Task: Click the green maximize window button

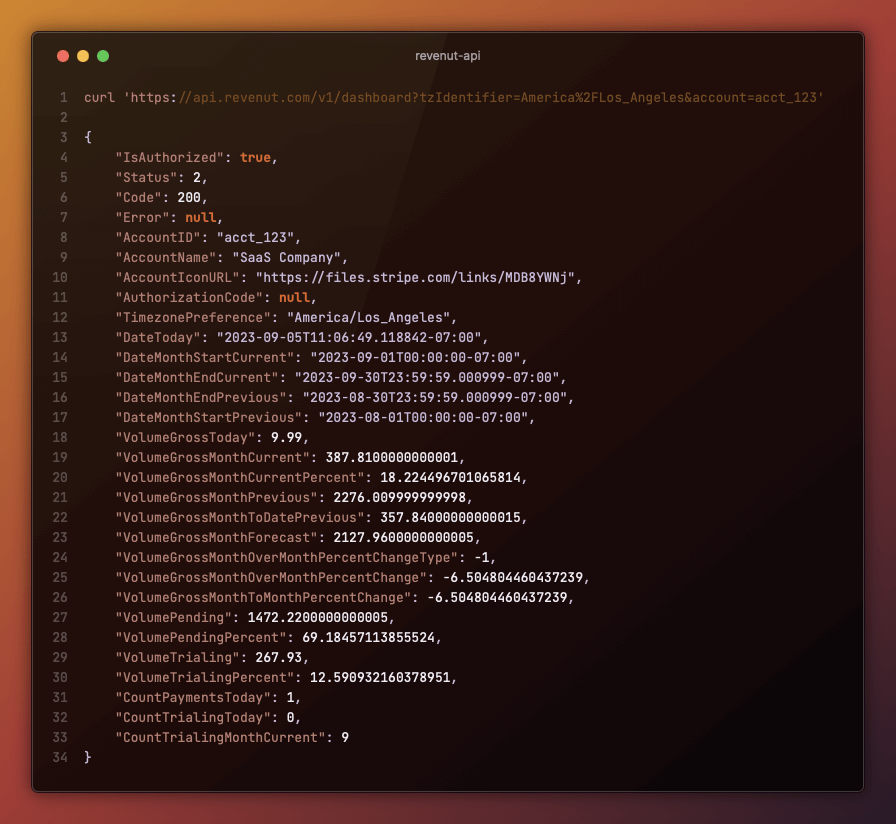Action: [103, 56]
